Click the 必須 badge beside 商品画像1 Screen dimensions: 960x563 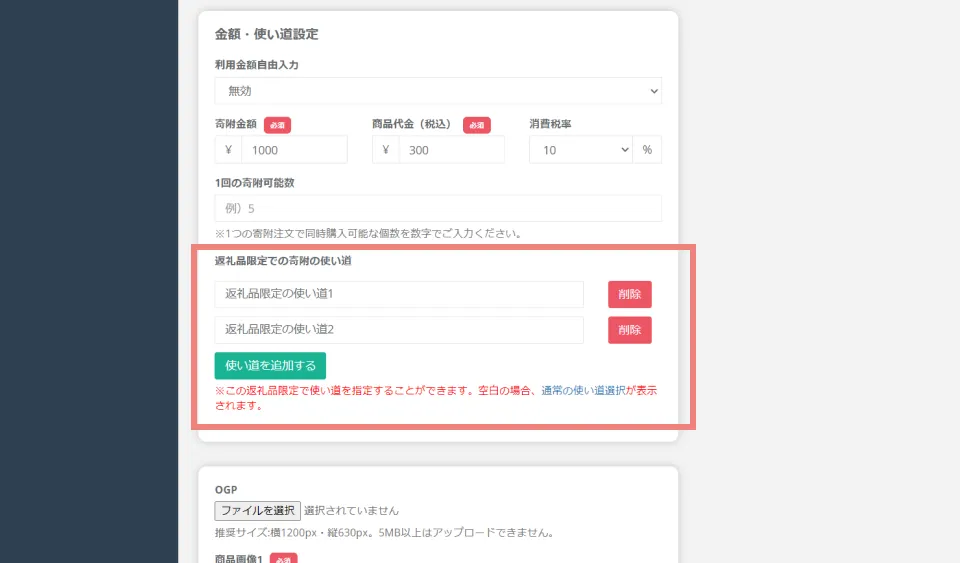tap(284, 558)
